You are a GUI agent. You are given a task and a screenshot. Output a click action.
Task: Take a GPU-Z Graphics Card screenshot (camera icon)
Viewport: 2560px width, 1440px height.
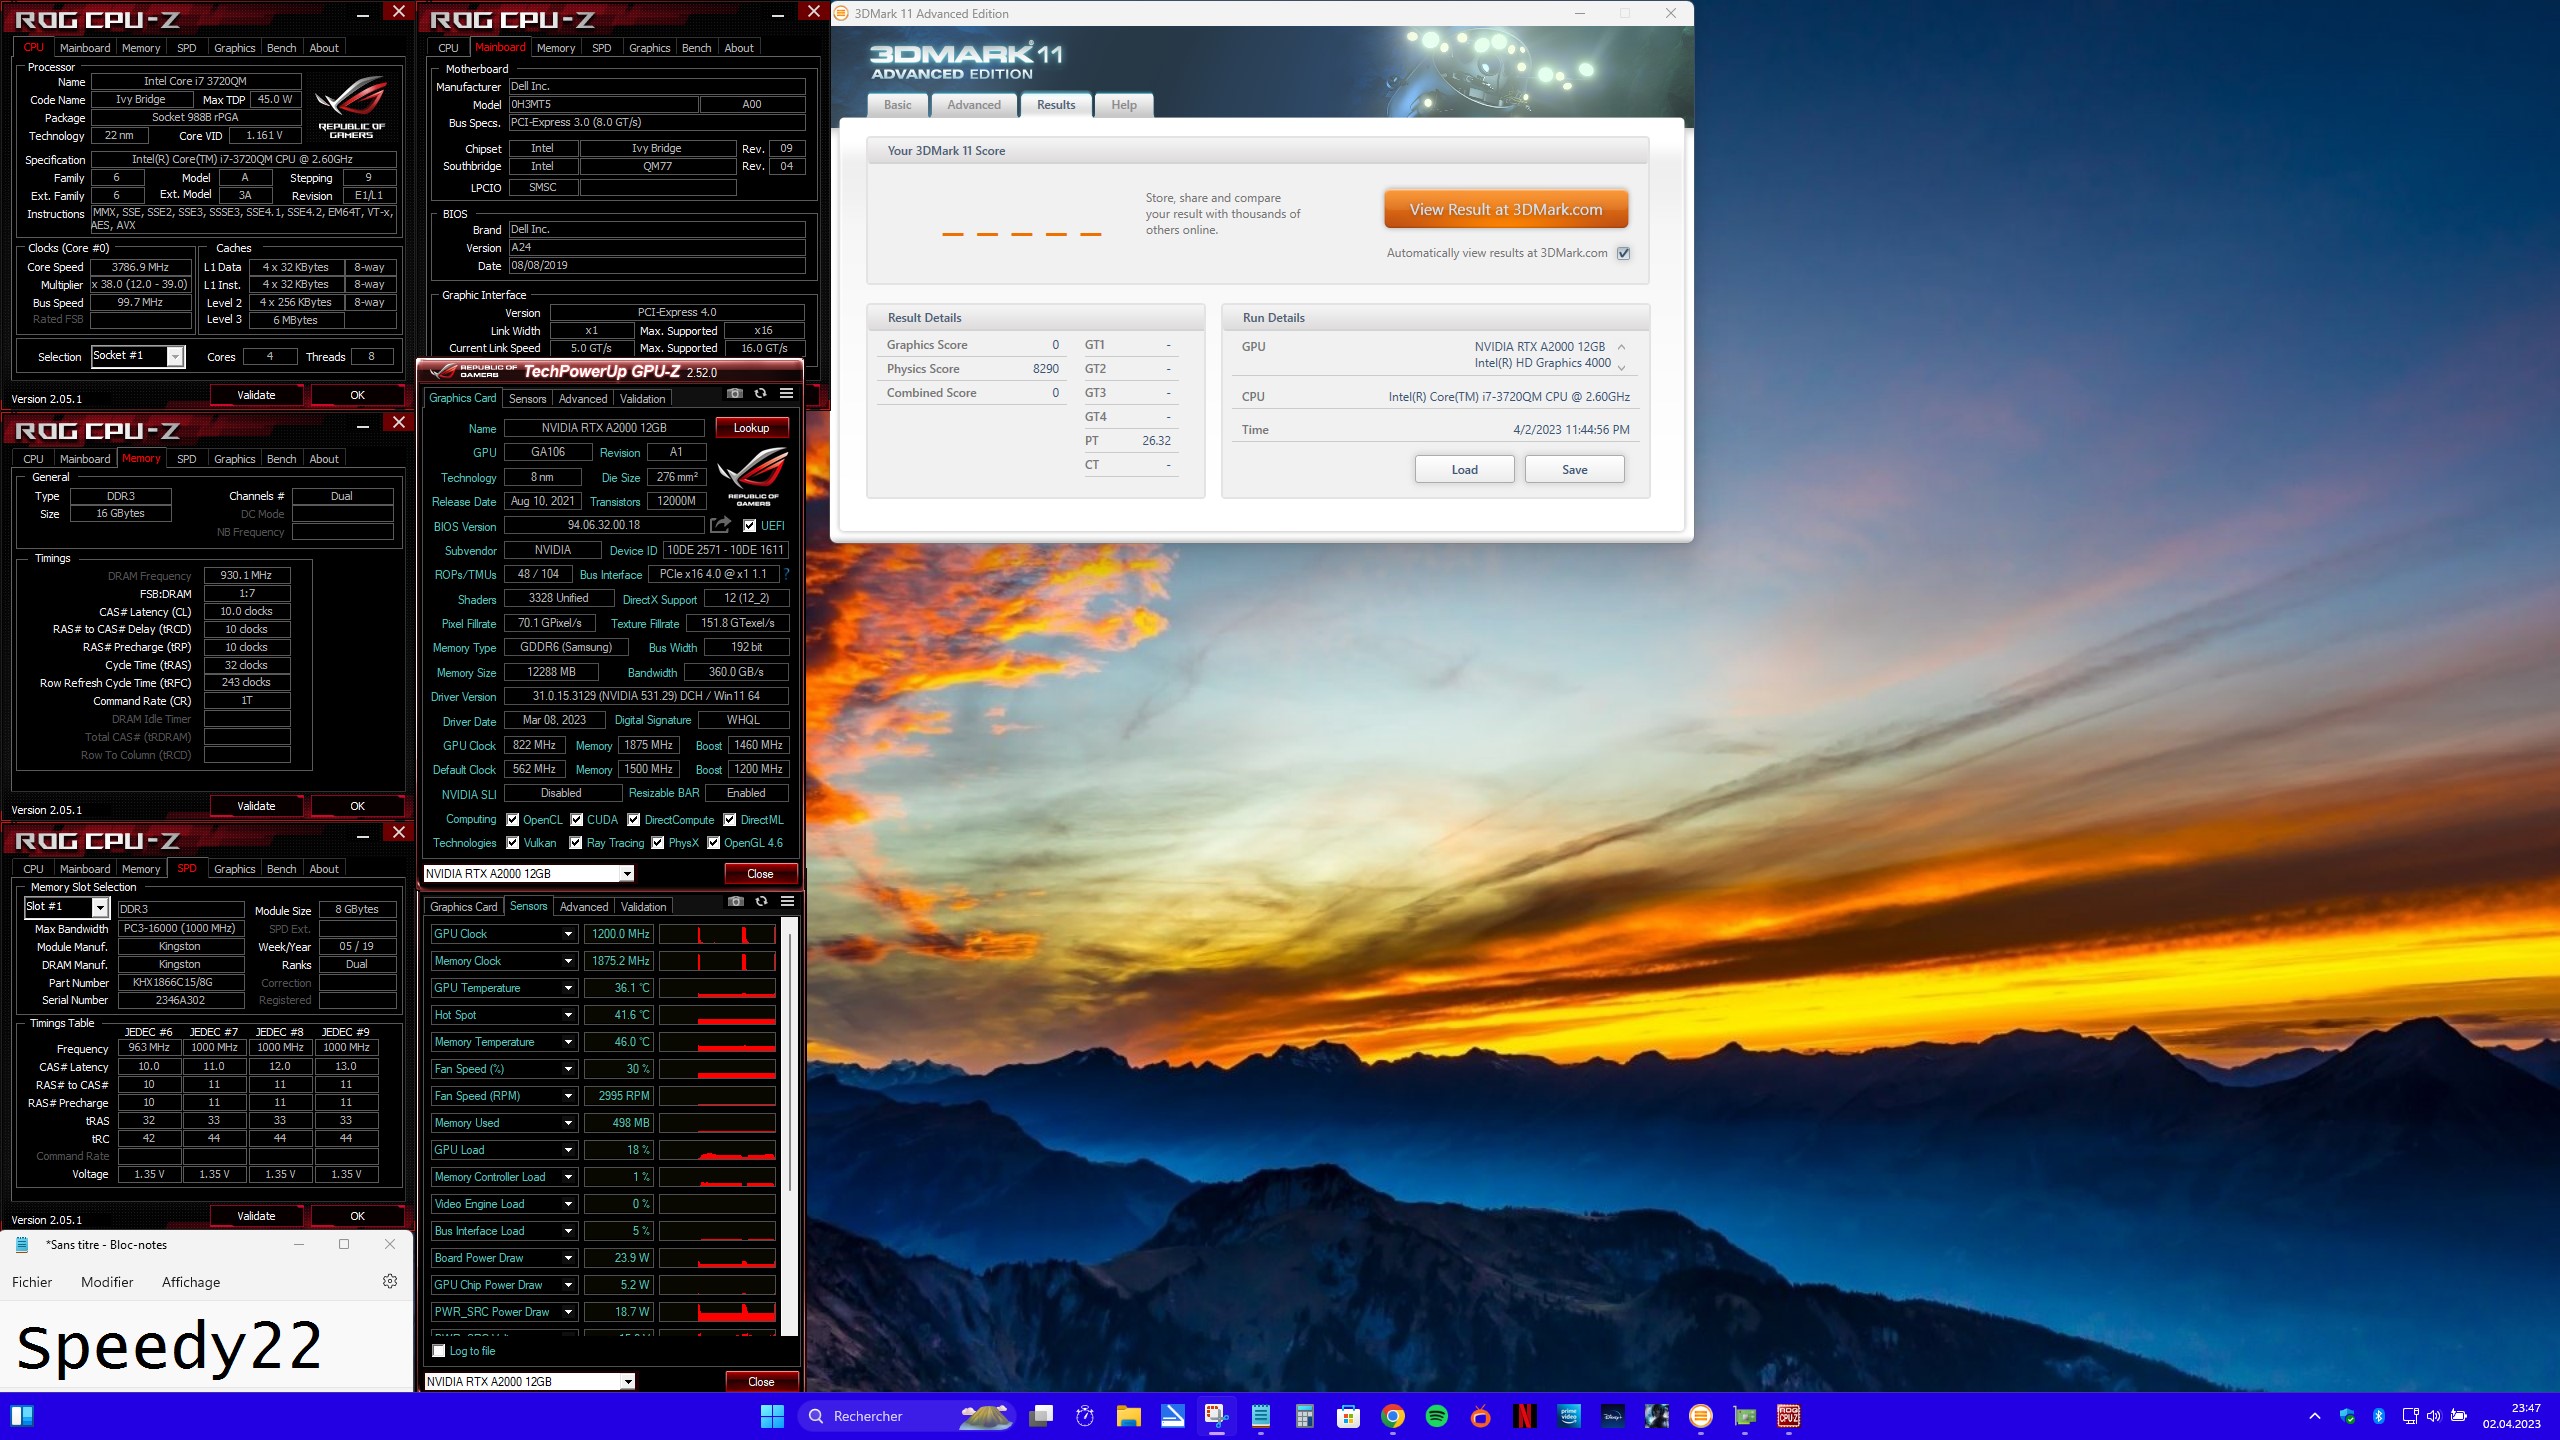735,394
